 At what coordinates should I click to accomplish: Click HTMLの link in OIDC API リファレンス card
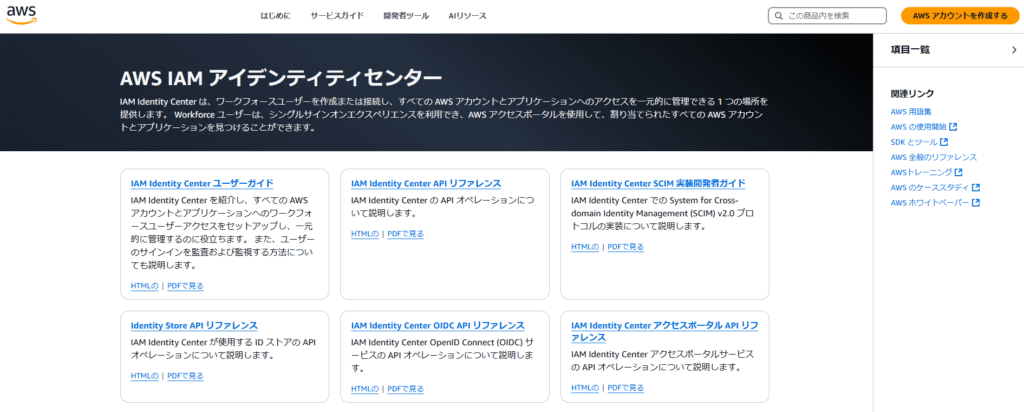coord(364,389)
